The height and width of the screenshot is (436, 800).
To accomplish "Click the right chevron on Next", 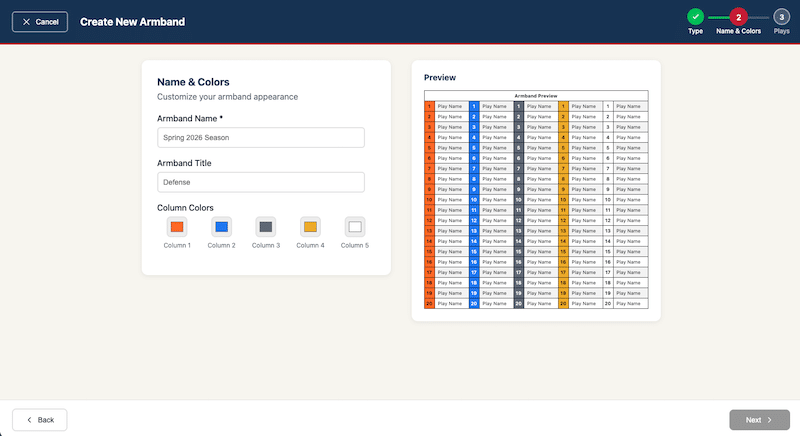I will tap(770, 420).
